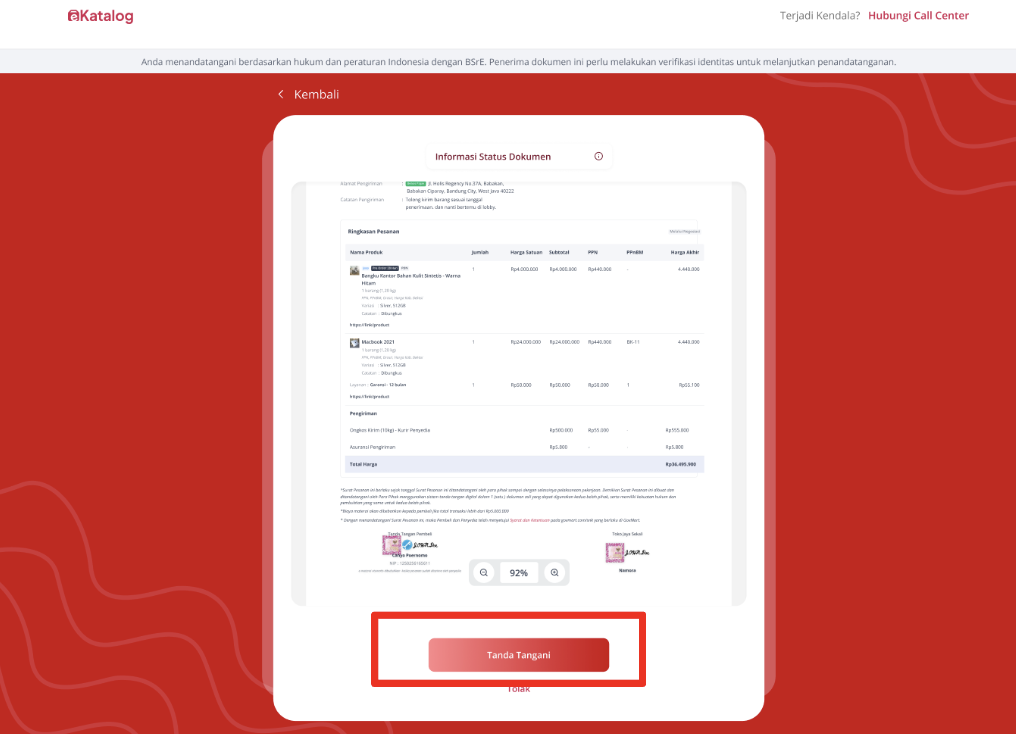
Task: Select the Macbook 2021 product name
Action: (378, 342)
